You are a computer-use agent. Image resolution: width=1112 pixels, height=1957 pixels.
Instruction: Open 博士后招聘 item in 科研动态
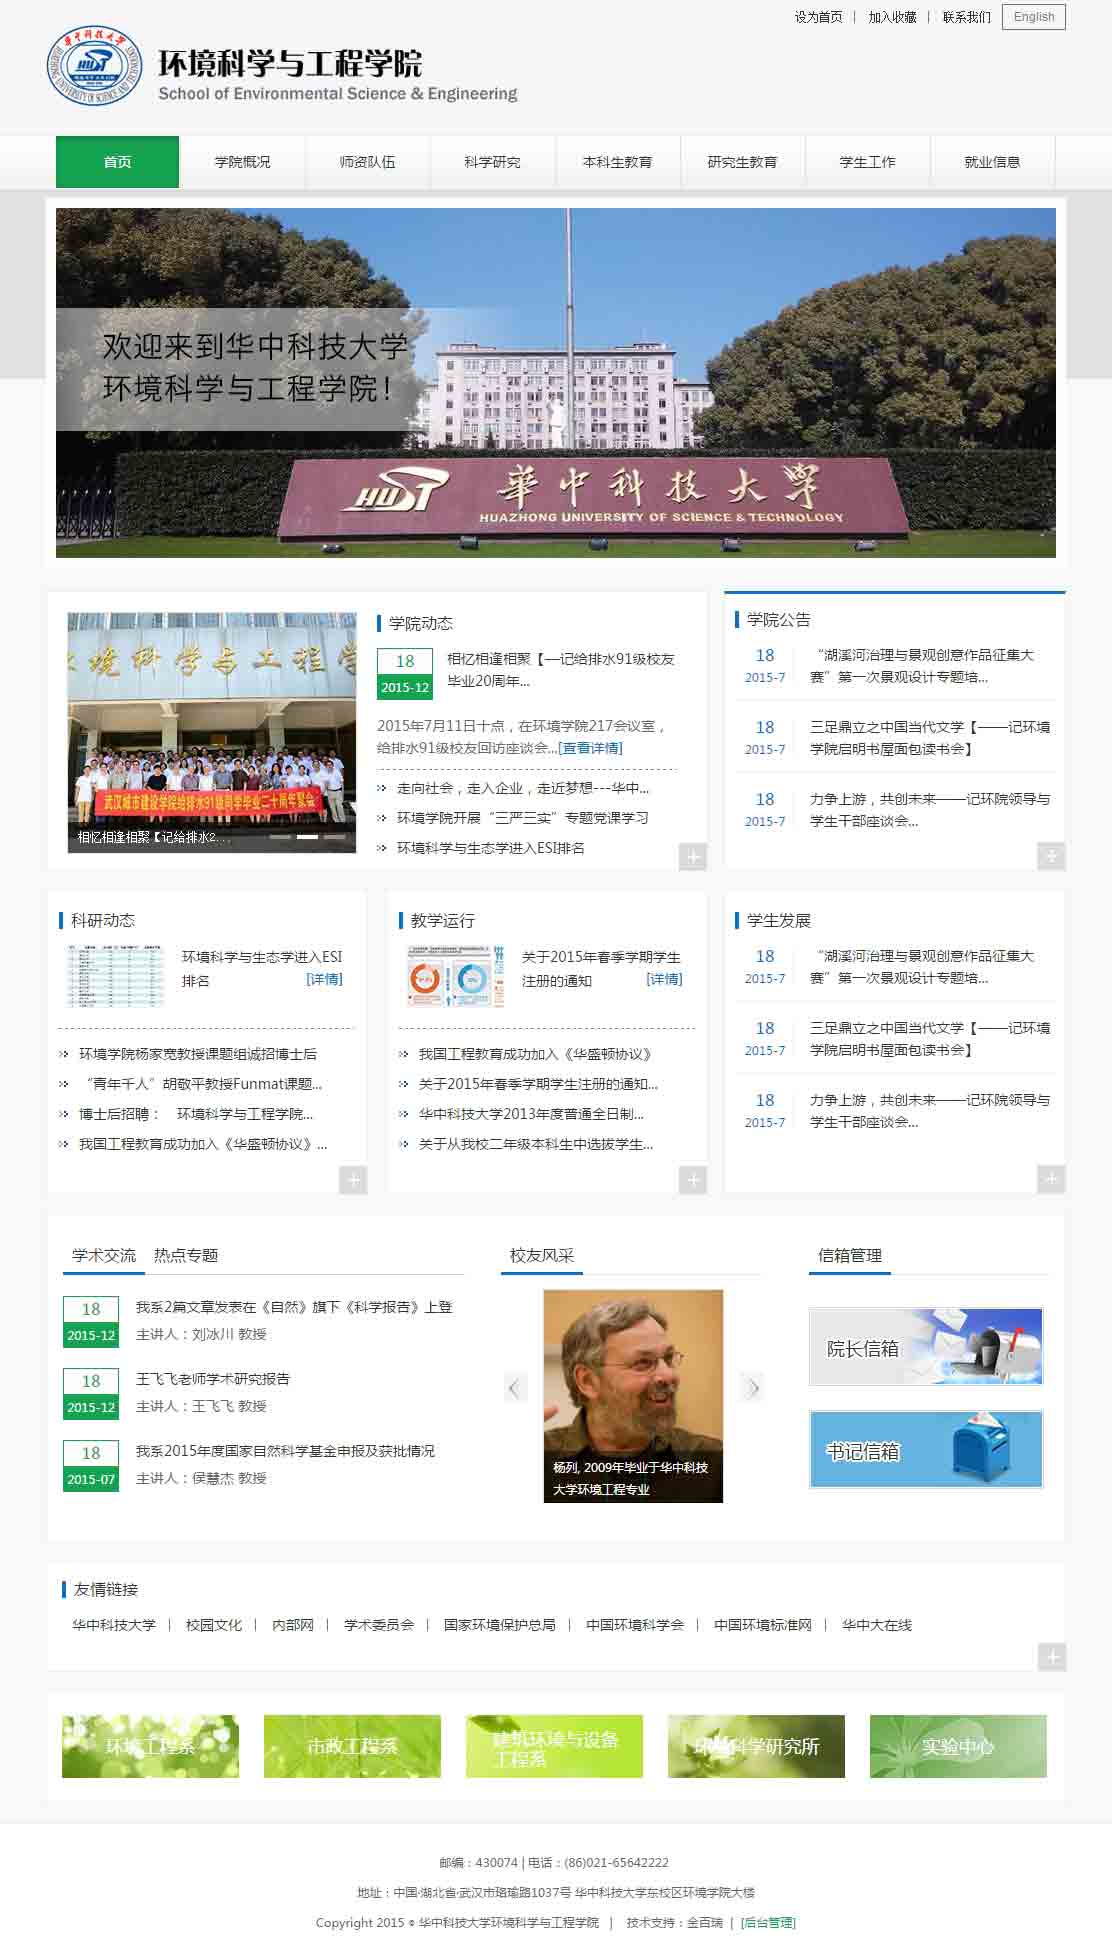click(196, 1114)
